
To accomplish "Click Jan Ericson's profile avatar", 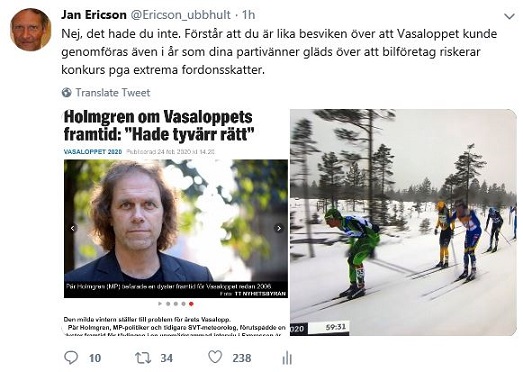I will pyautogui.click(x=31, y=30).
